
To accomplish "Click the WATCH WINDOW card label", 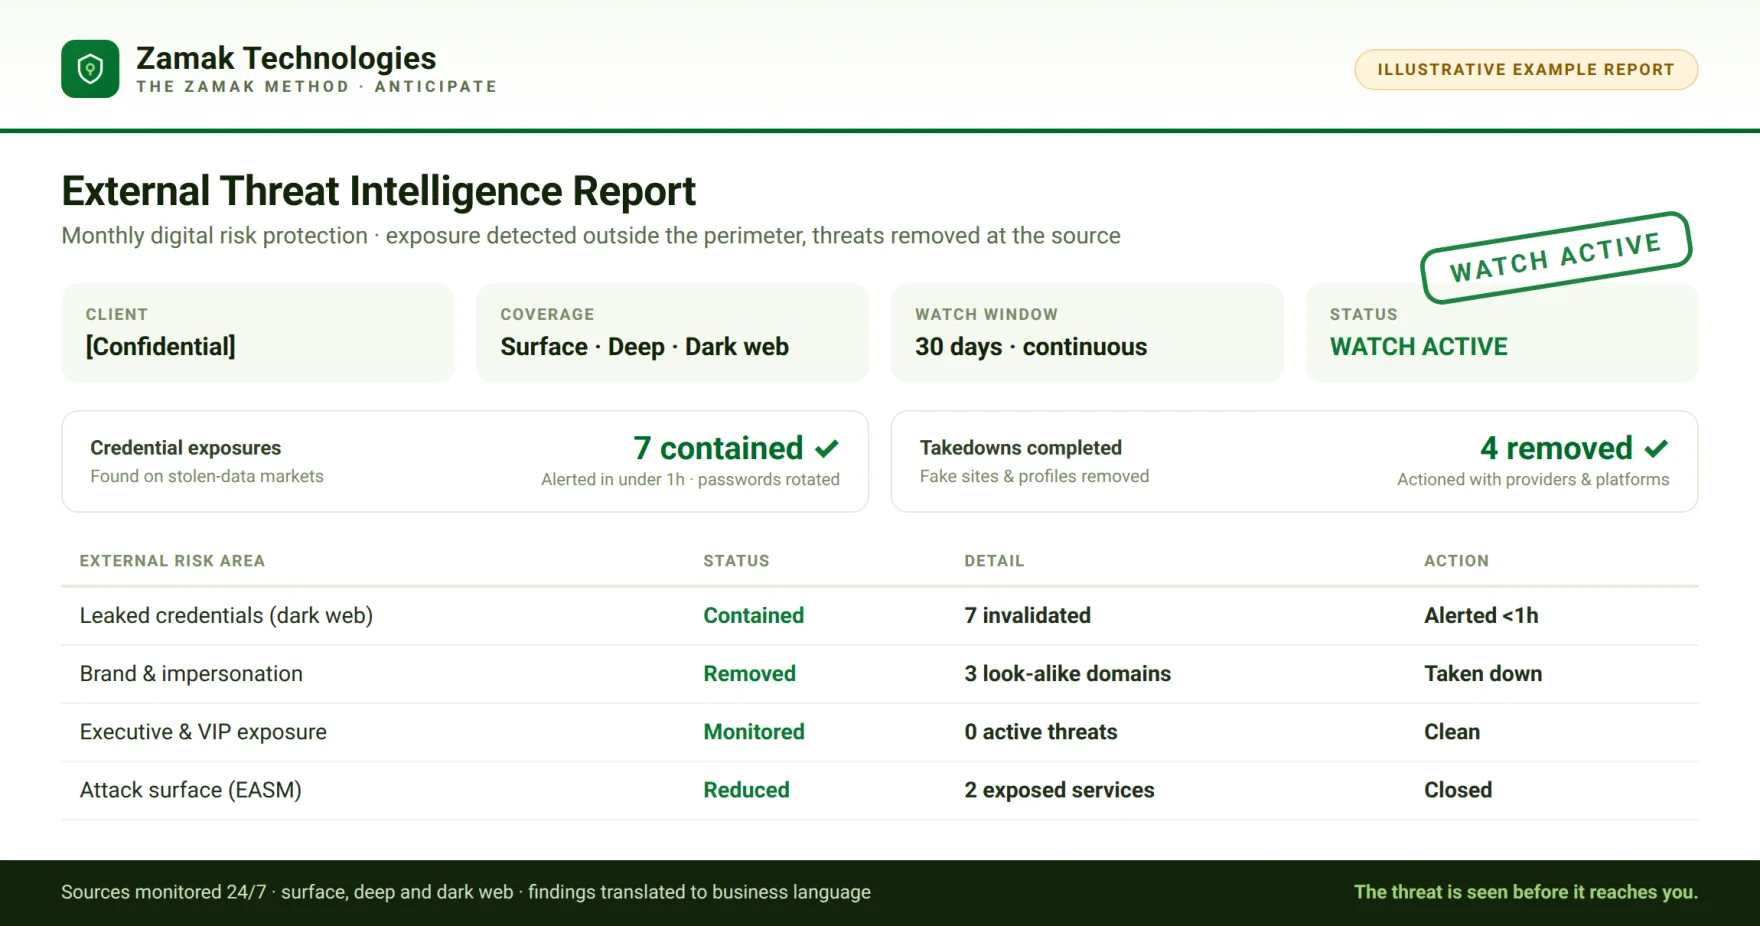I will pyautogui.click(x=986, y=314).
